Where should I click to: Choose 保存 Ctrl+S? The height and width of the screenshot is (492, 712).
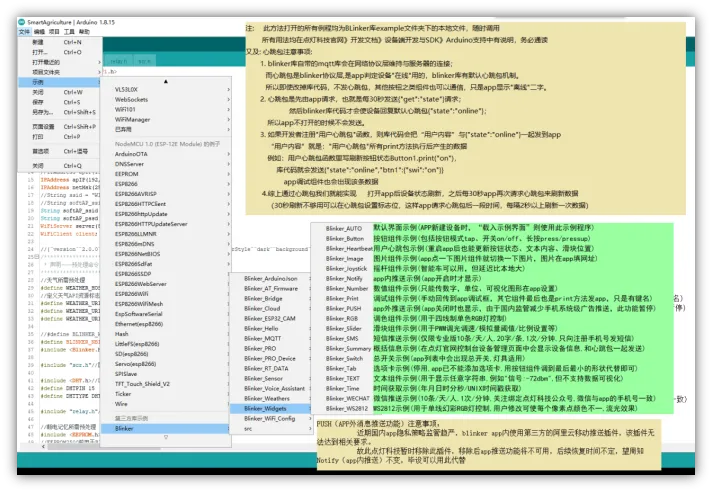(x=59, y=102)
